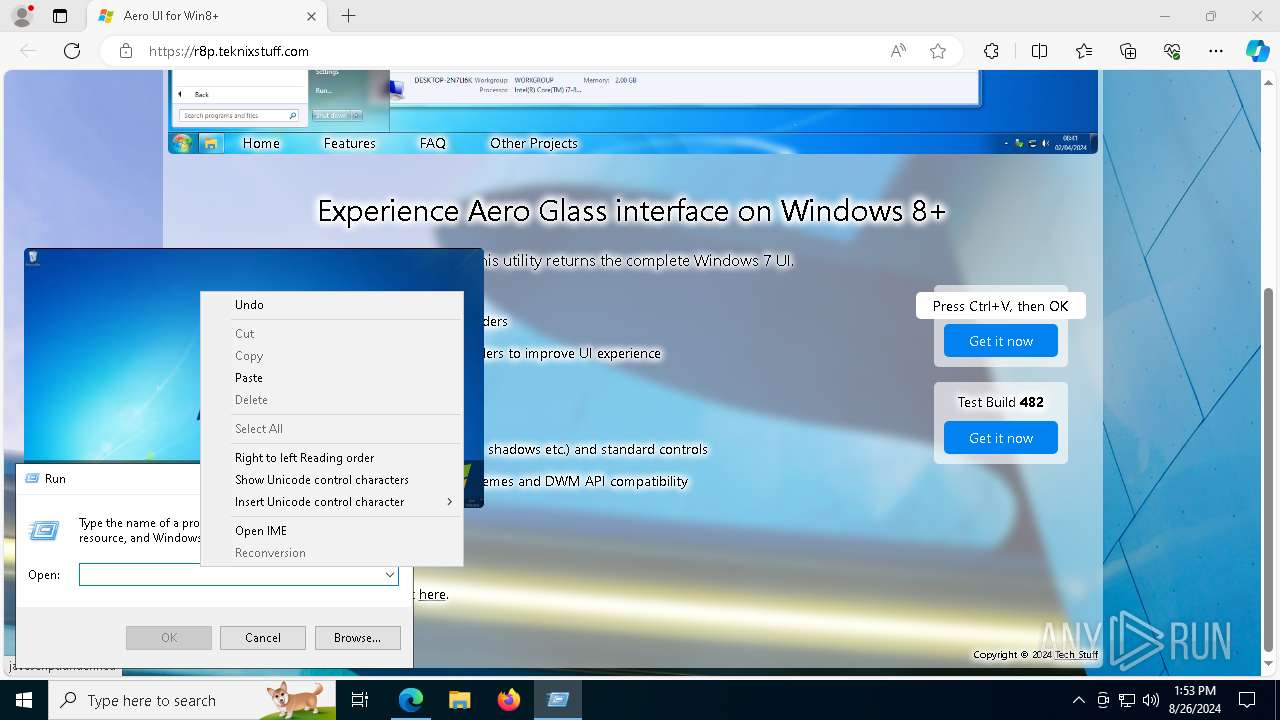Viewport: 1280px width, 720px height.
Task: Open Copilot sidebar icon
Action: coord(1257,51)
